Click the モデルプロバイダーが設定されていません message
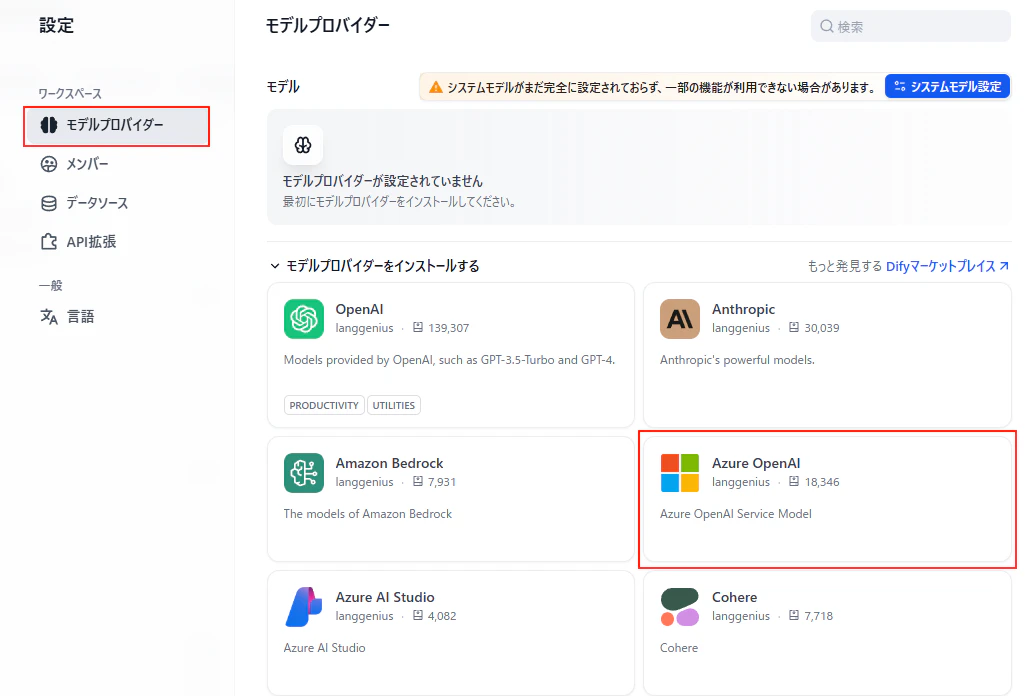Viewport: 1029px width, 696px height. coord(383,181)
